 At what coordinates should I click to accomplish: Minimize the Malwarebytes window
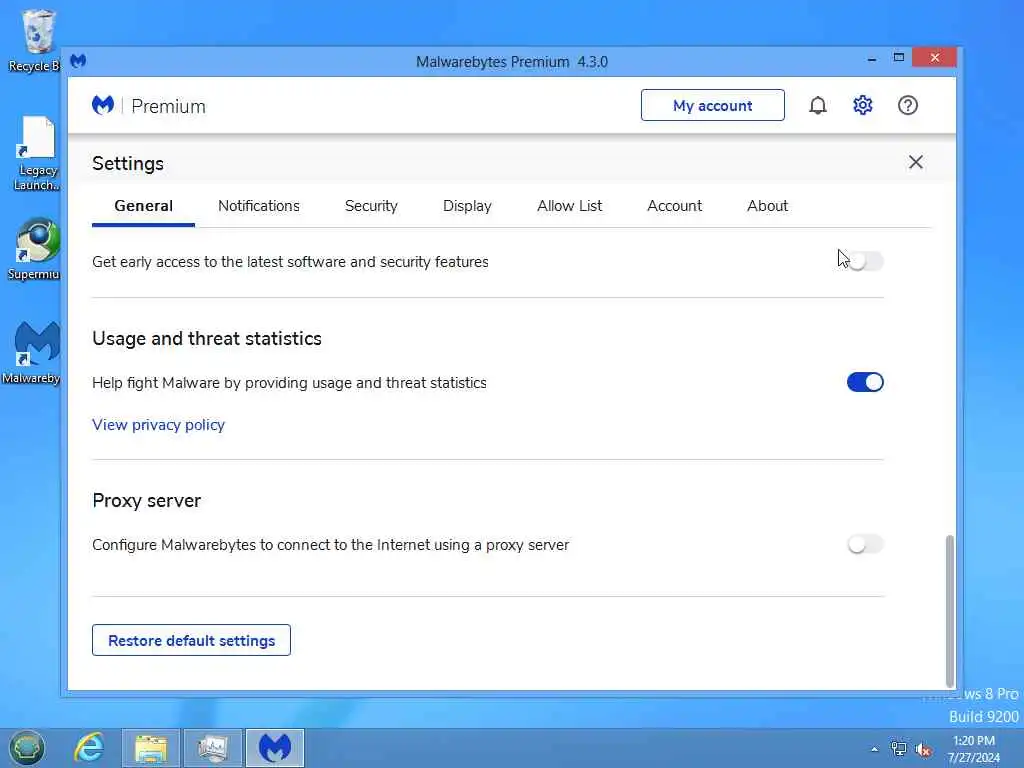872,59
